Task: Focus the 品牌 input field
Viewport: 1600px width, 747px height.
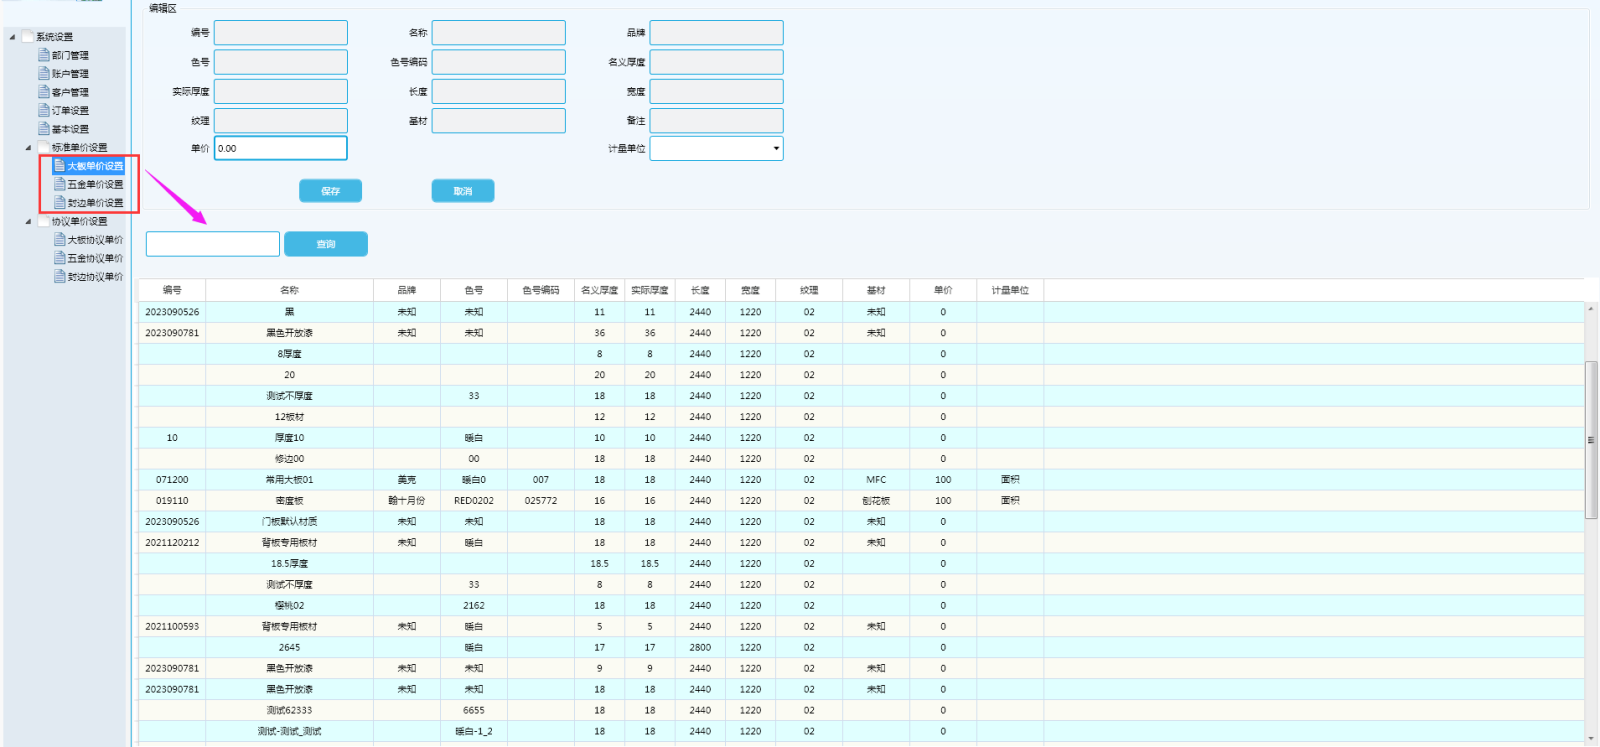Action: (717, 33)
